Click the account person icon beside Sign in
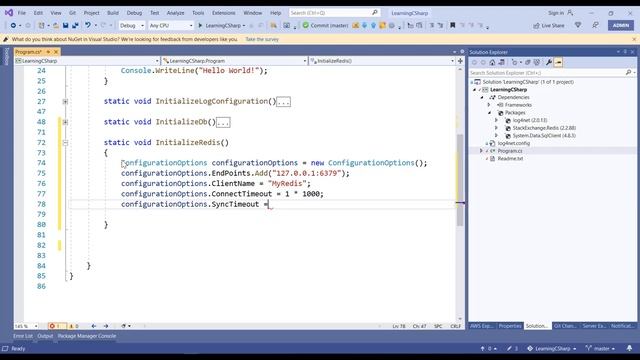 click(570, 13)
